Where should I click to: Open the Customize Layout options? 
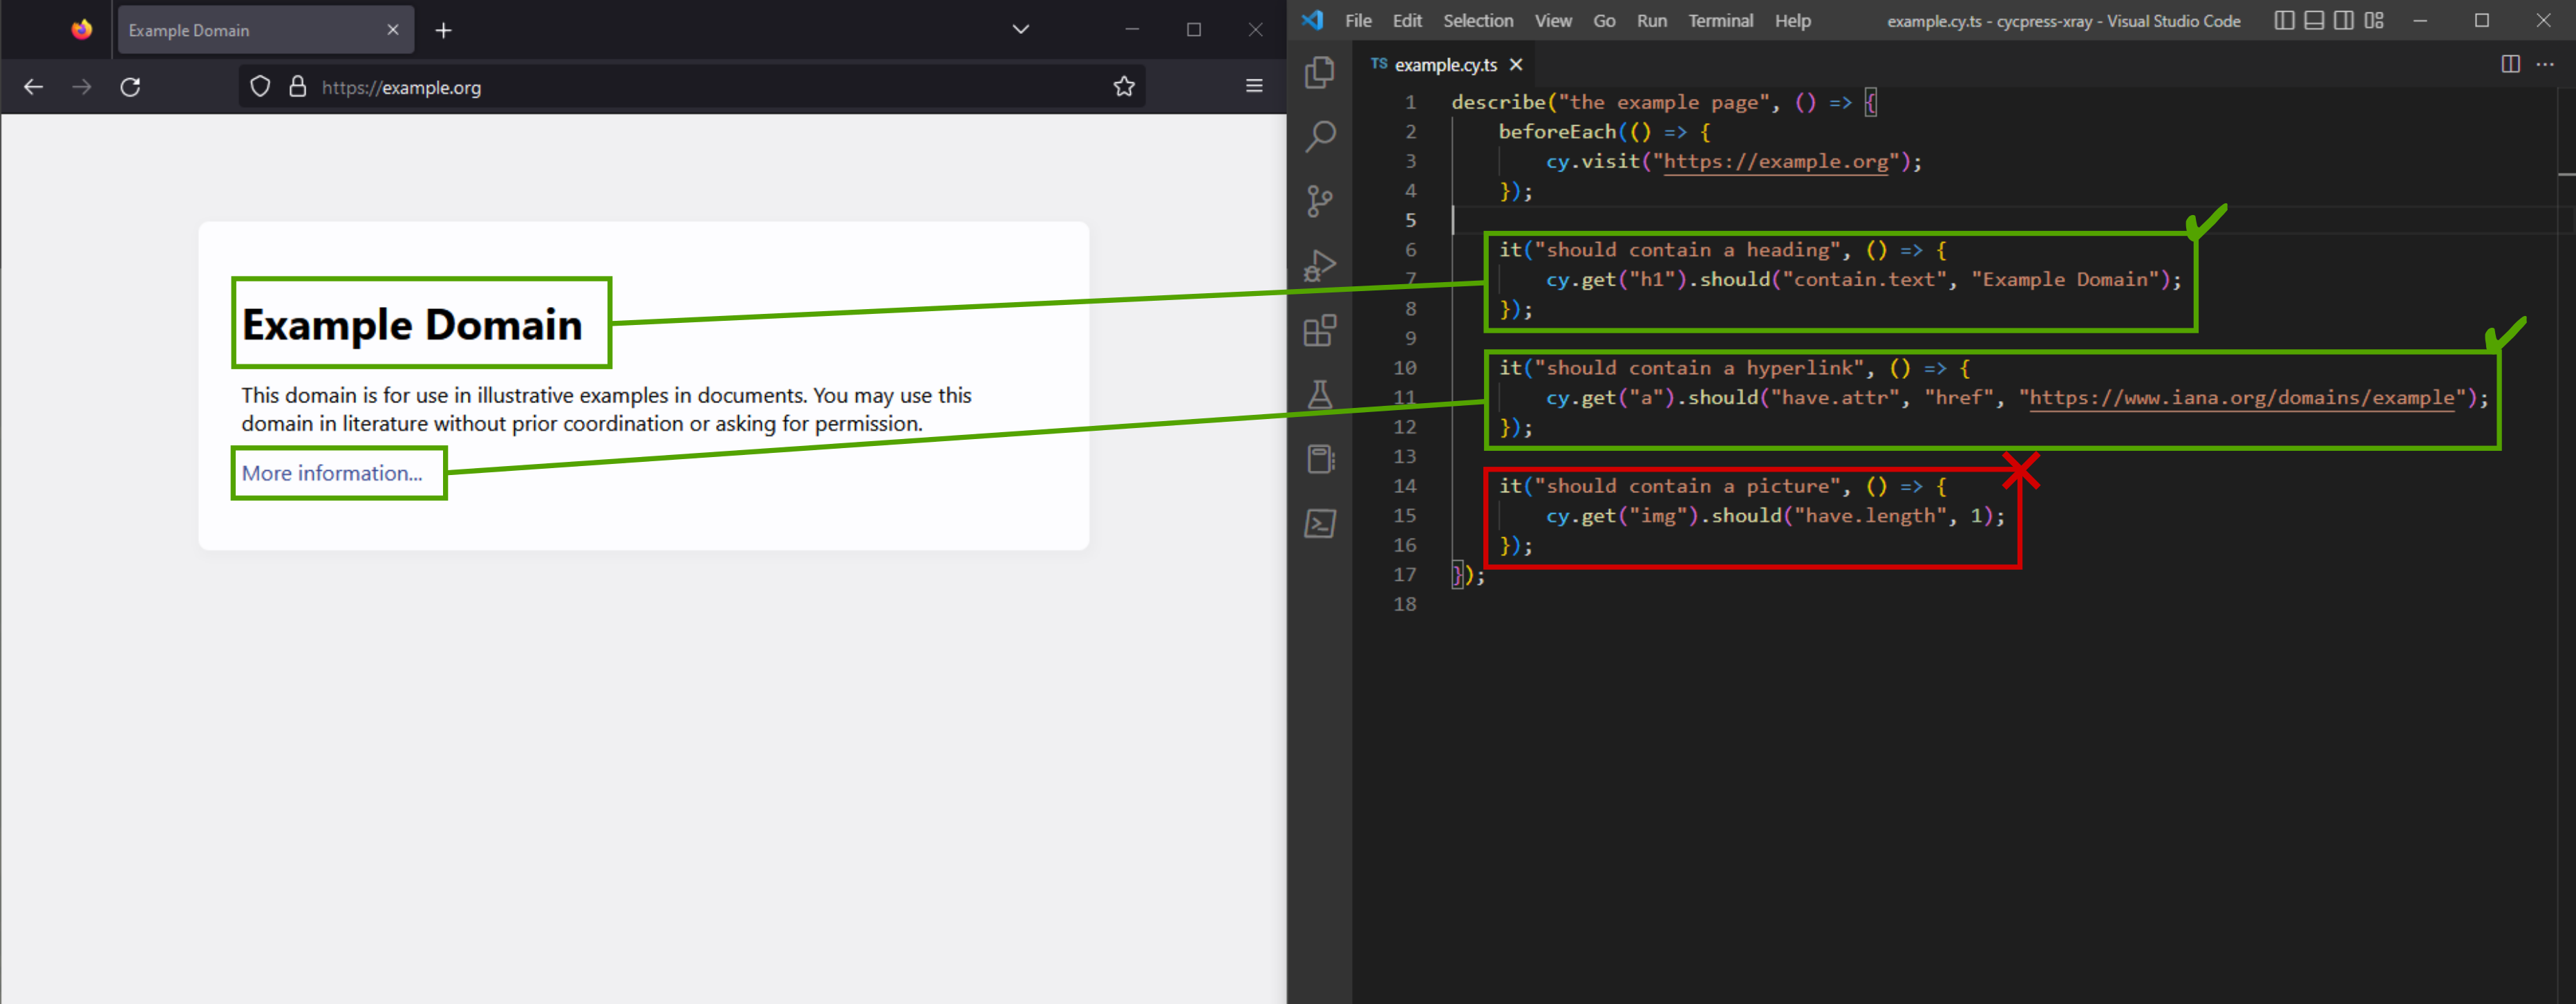coord(2374,21)
